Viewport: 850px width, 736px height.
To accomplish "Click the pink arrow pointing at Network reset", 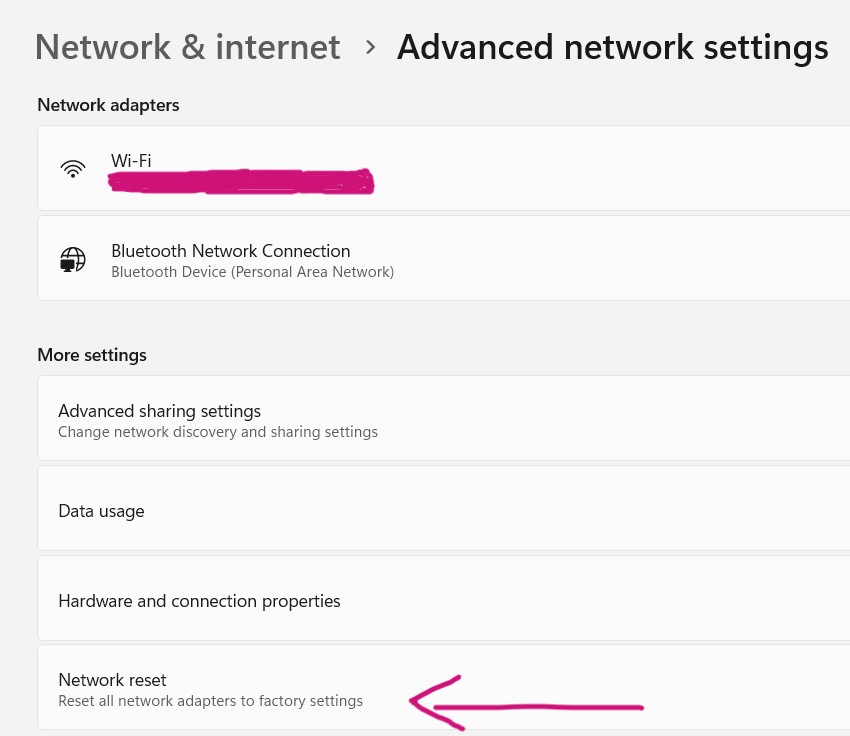I will (x=525, y=703).
